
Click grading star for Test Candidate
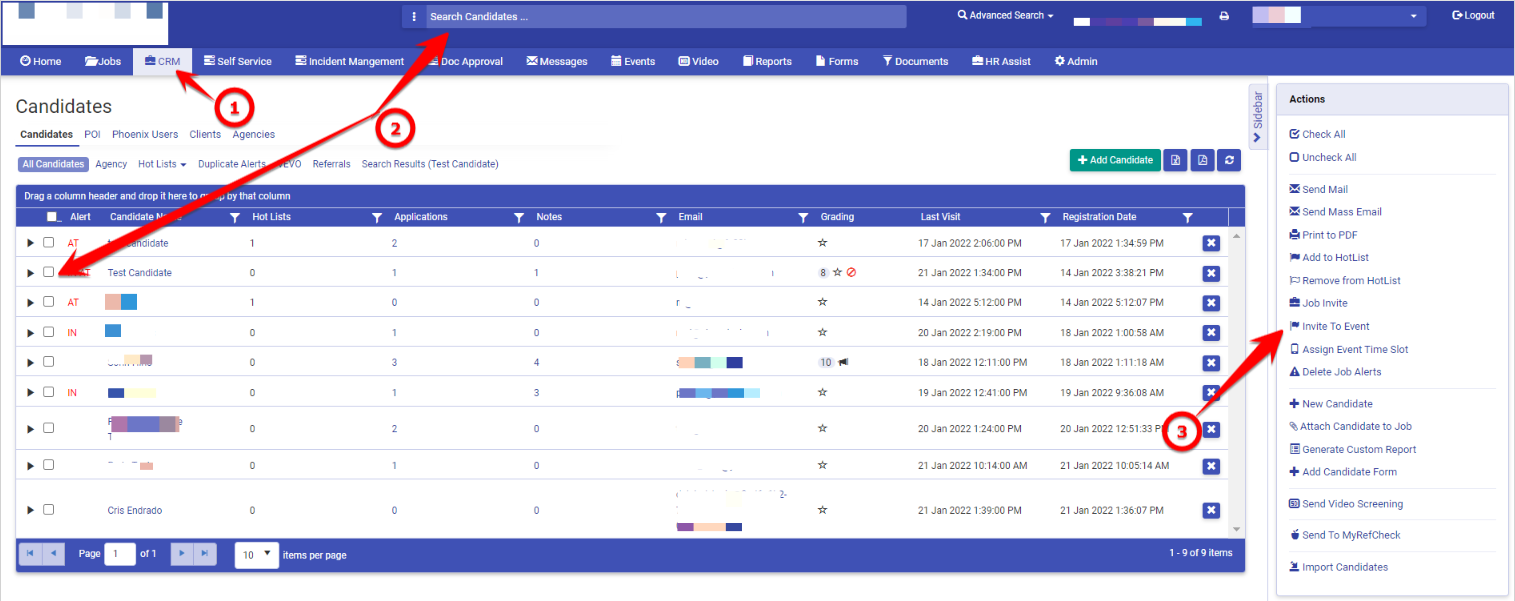coord(838,272)
